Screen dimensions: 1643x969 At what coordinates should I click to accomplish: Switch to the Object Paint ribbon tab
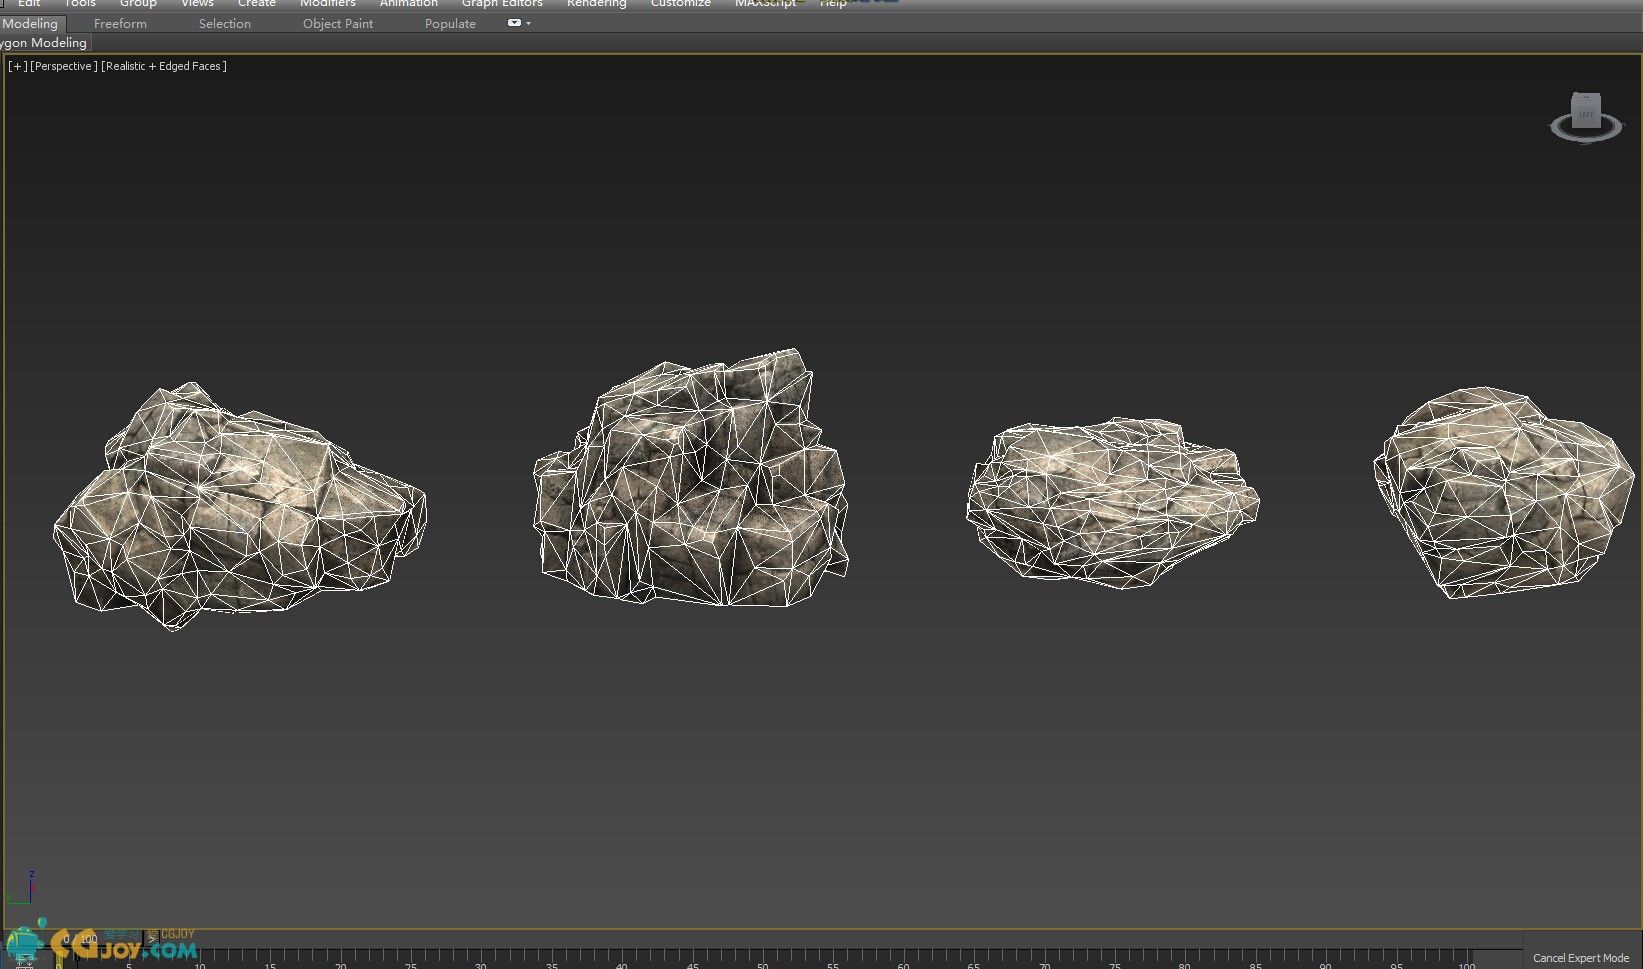coord(338,23)
